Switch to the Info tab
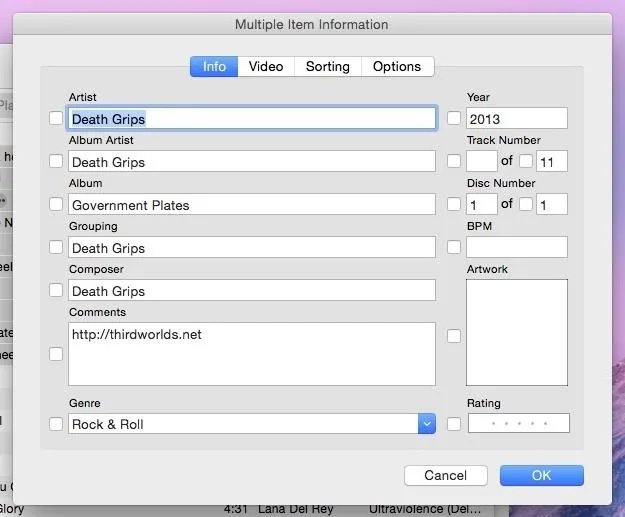 214,66
